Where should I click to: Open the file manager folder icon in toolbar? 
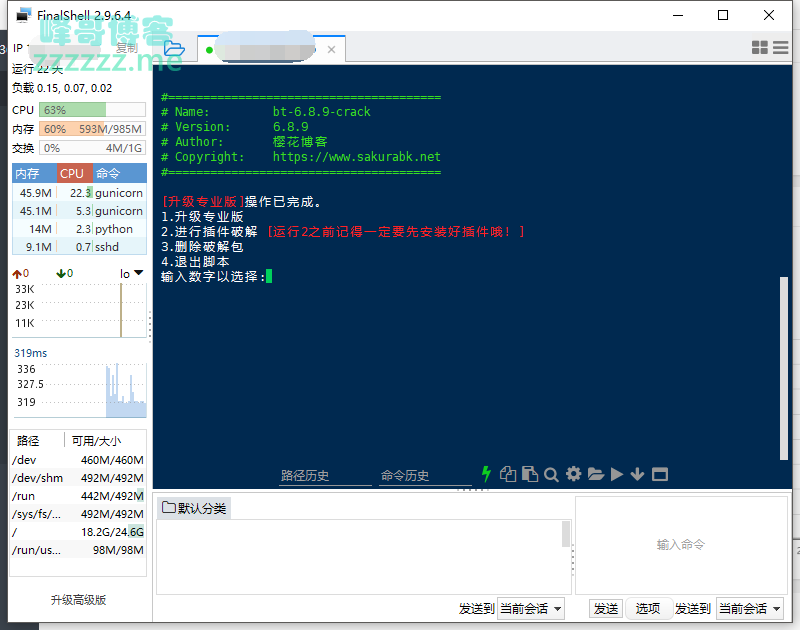595,474
